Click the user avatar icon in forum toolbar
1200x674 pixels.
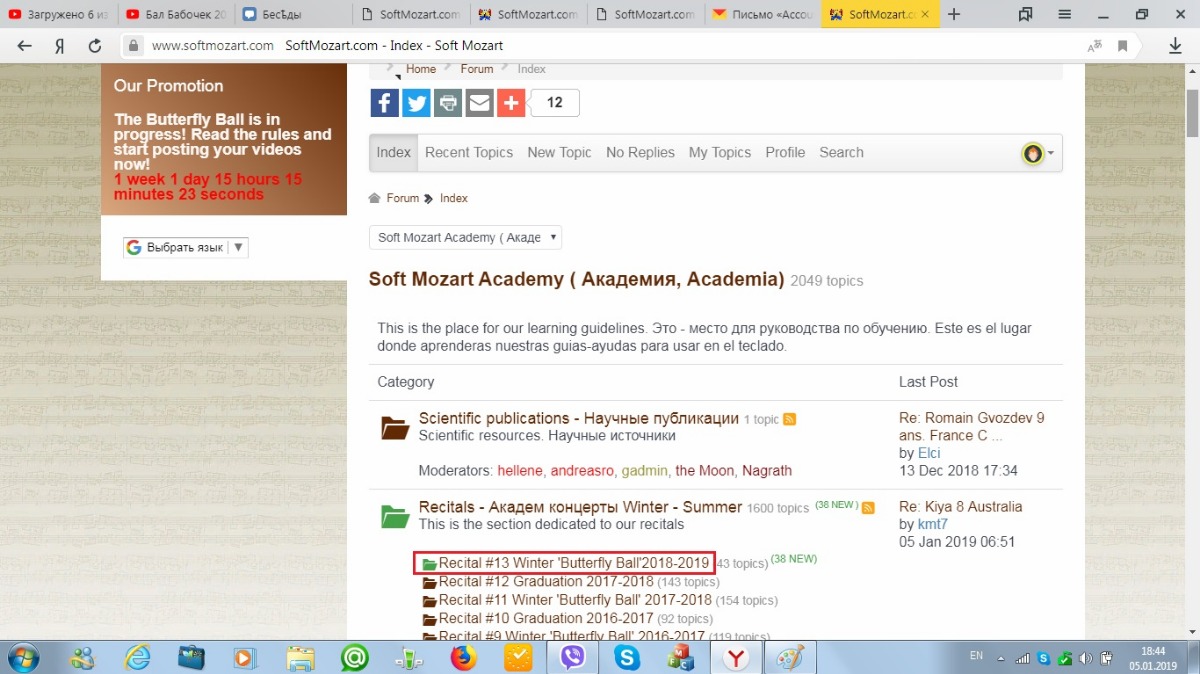point(1033,153)
